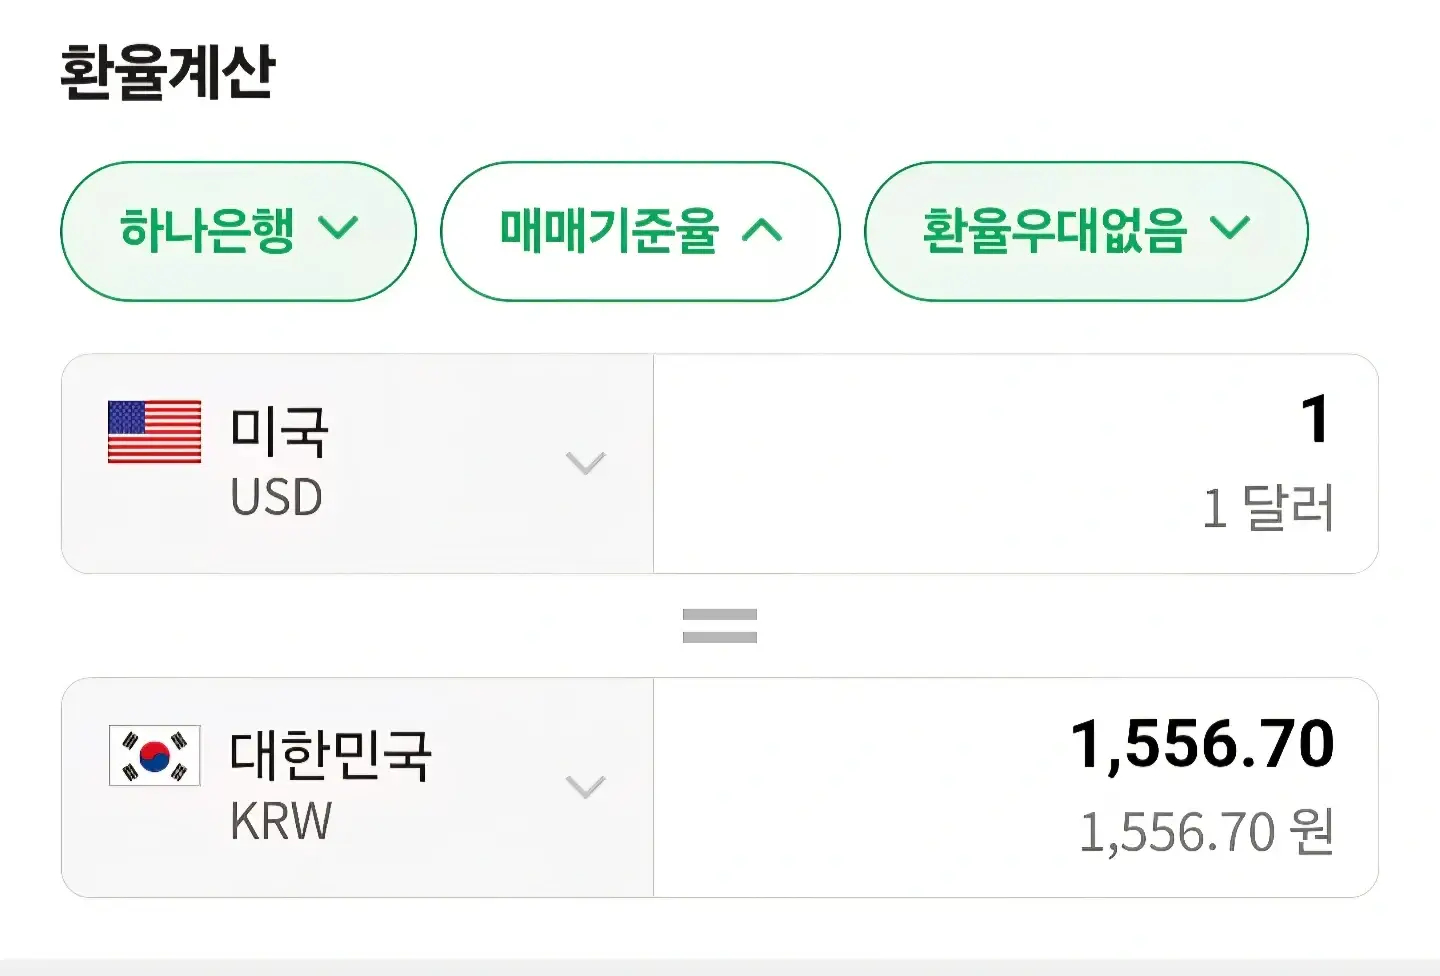The image size is (1440, 976).
Task: Click the United States flag icon
Action: pyautogui.click(x=154, y=432)
